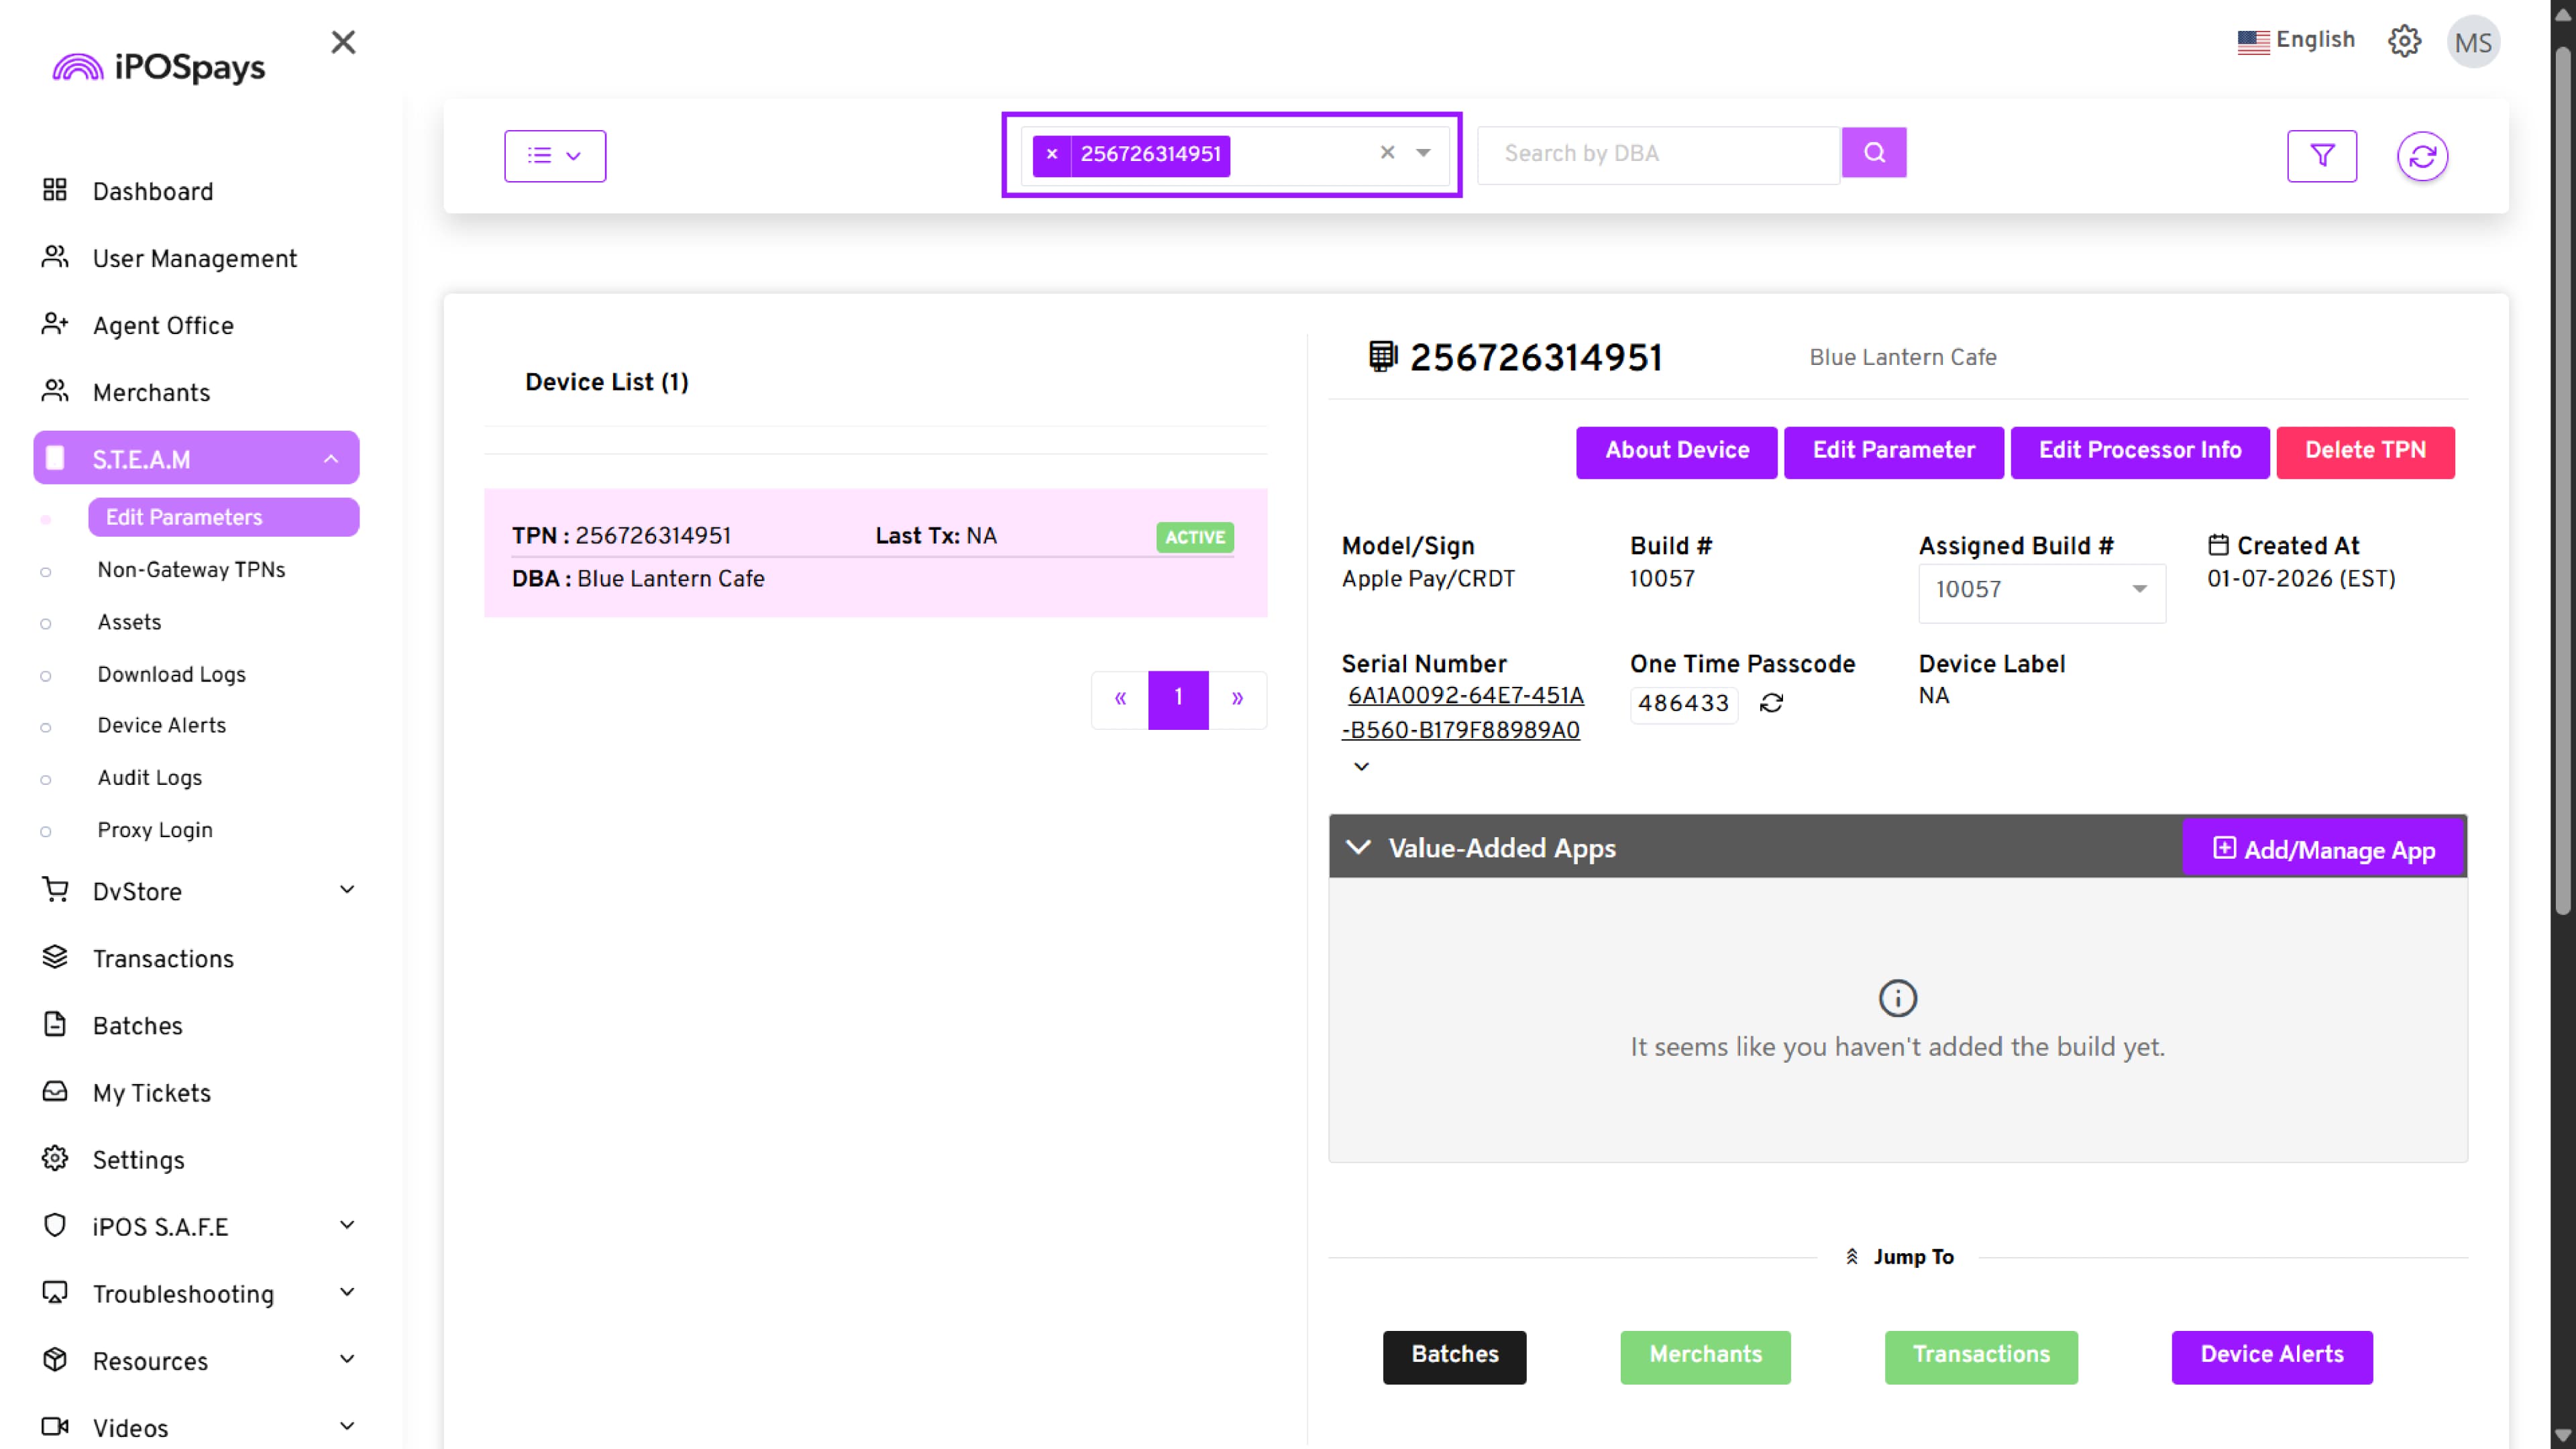Go to Transactions in the sidebar
2576x1449 pixels.
(163, 958)
